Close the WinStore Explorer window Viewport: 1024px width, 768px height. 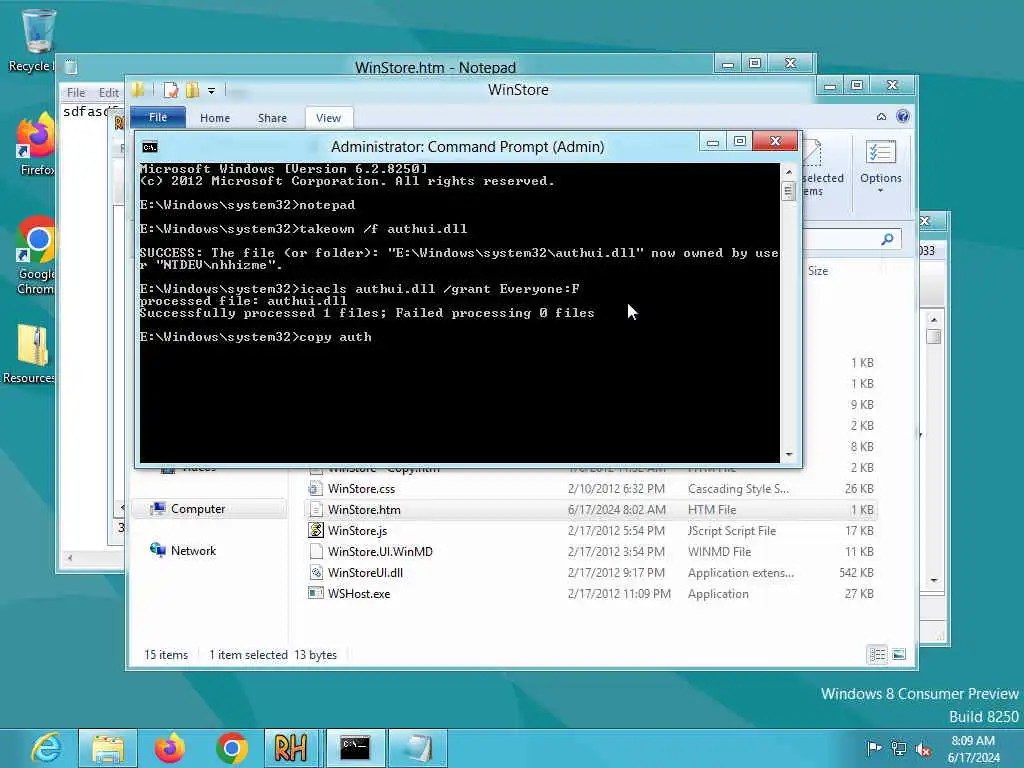pos(892,85)
